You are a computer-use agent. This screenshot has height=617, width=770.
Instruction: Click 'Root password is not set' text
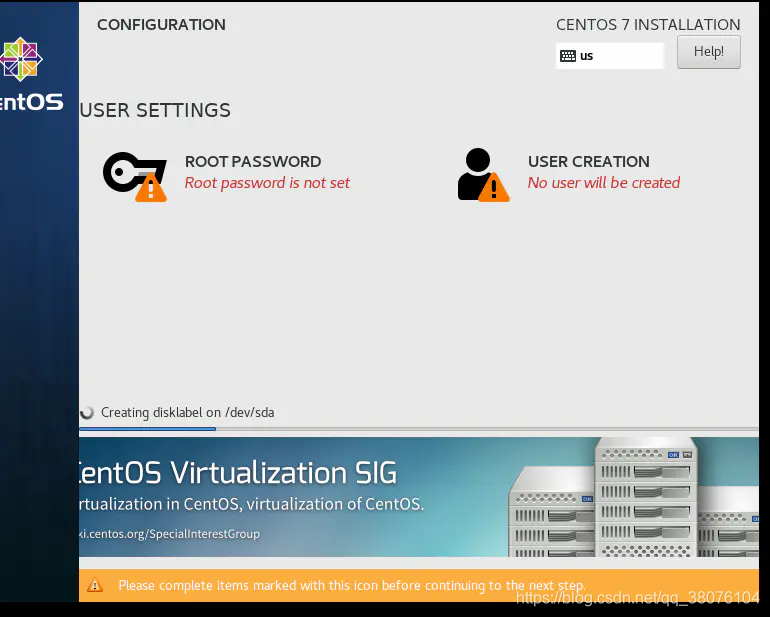(267, 183)
